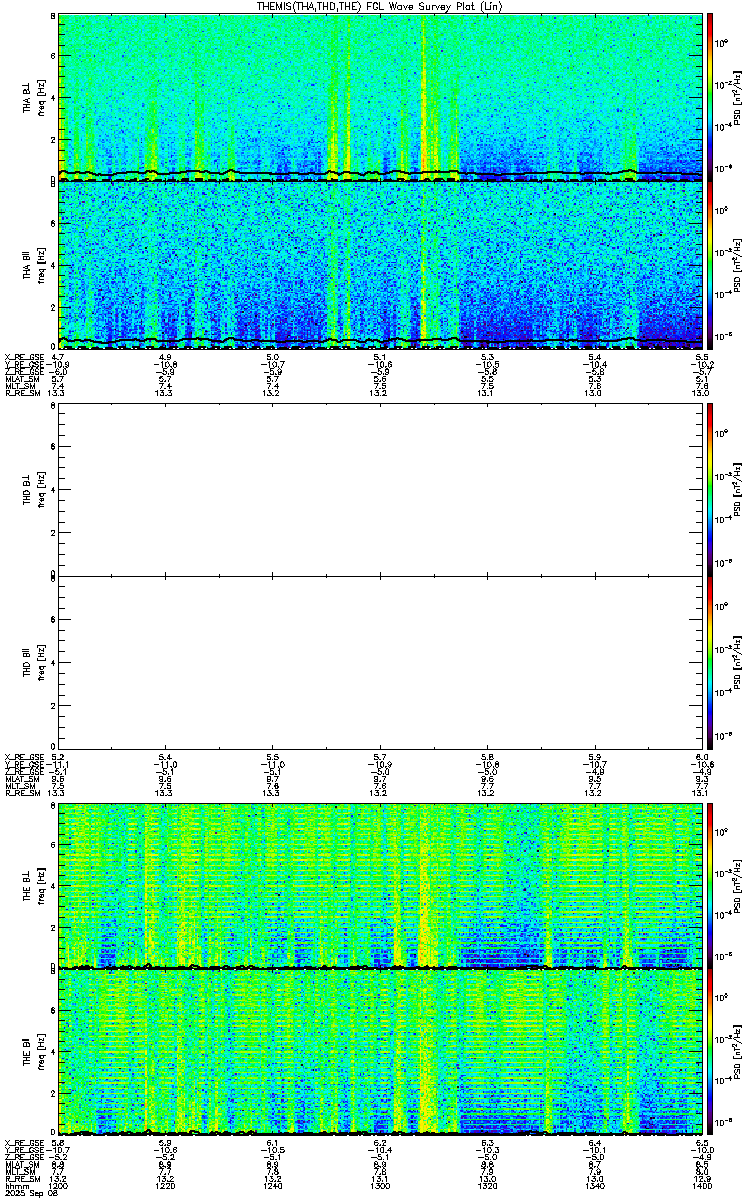
Task: Click the '1200' time tick label
Action: (58, 1184)
